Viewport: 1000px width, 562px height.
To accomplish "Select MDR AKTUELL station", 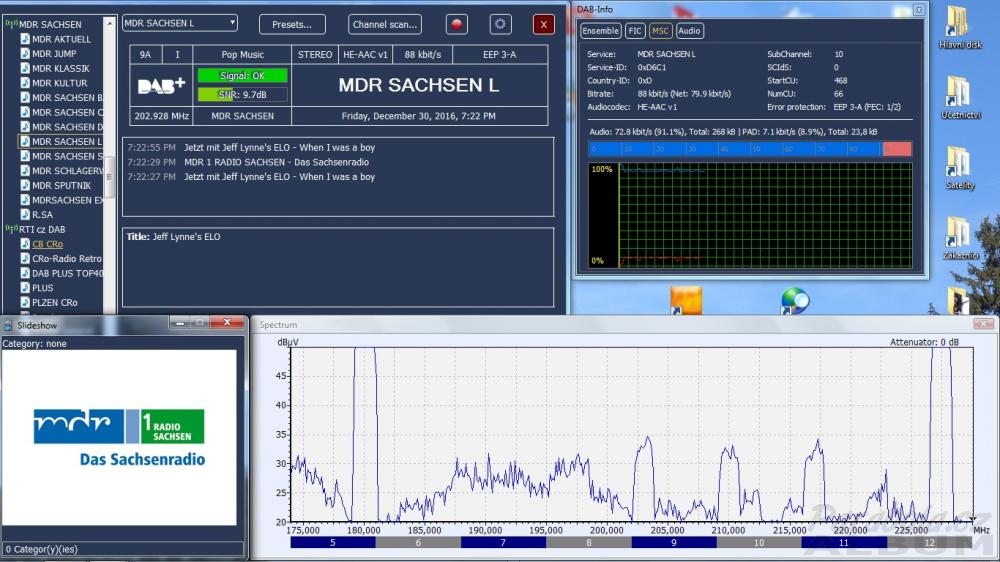I will [x=61, y=39].
